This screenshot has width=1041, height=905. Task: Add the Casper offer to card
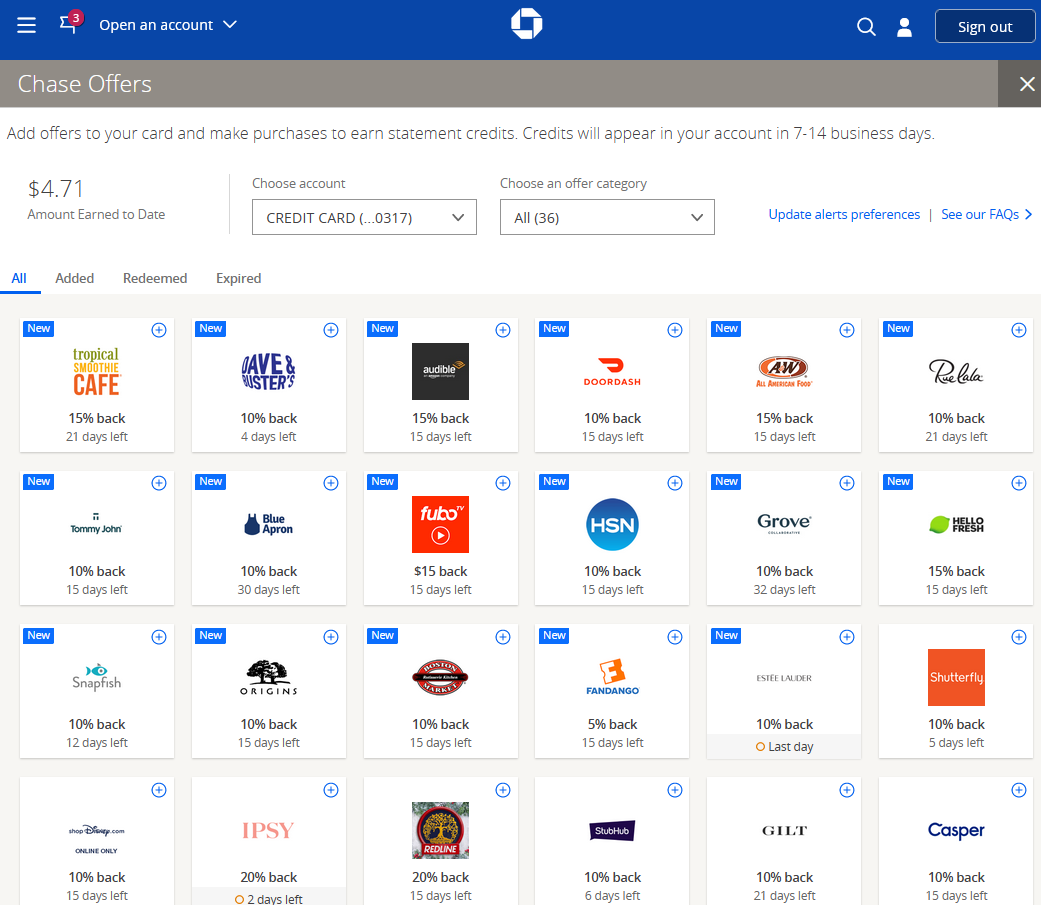pos(1018,789)
